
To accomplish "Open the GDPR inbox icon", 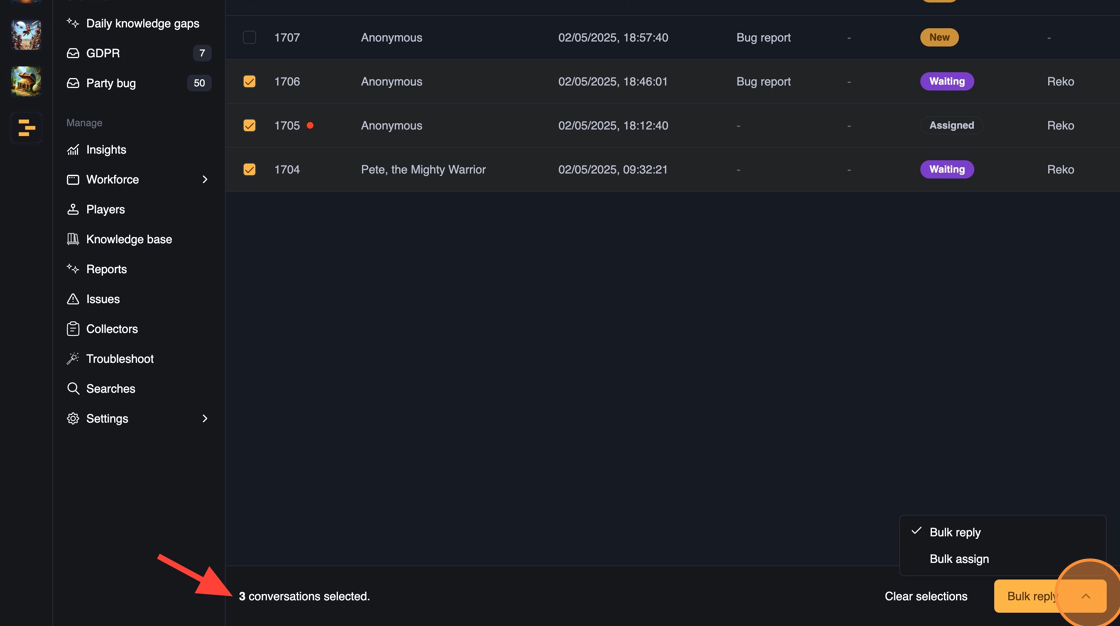I will pos(73,53).
